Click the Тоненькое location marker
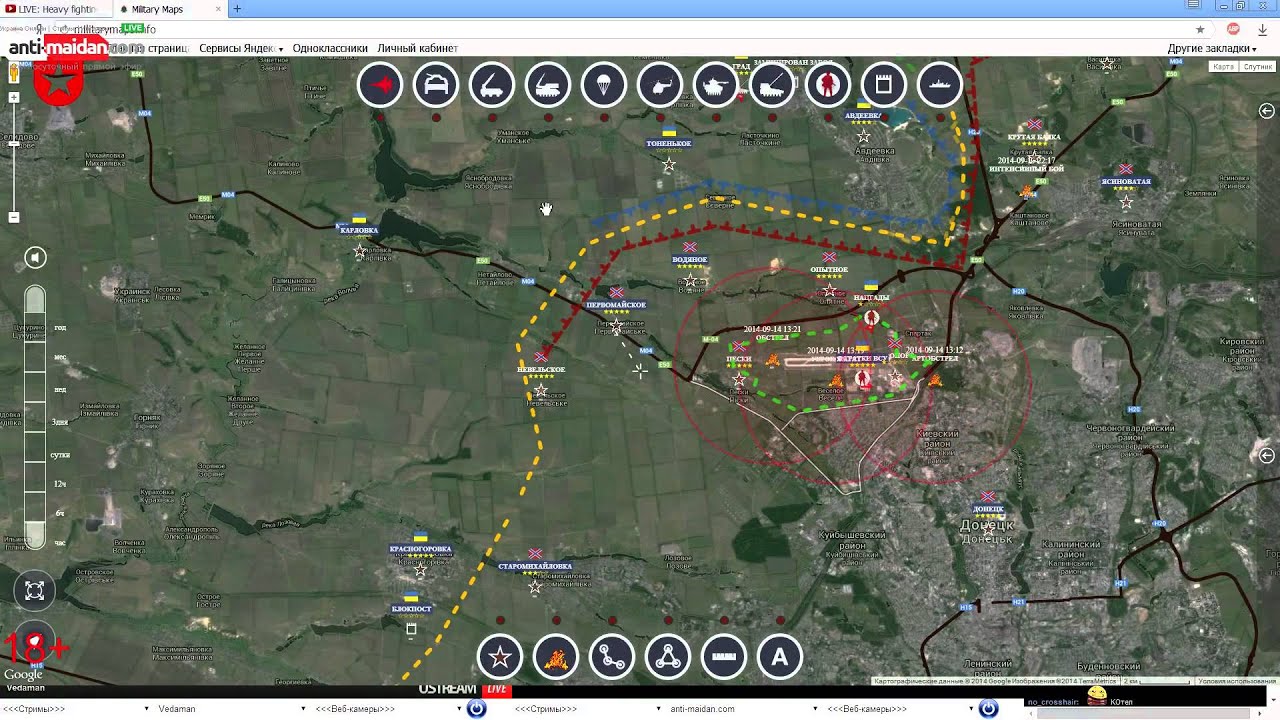The width and height of the screenshot is (1280, 720). click(669, 164)
